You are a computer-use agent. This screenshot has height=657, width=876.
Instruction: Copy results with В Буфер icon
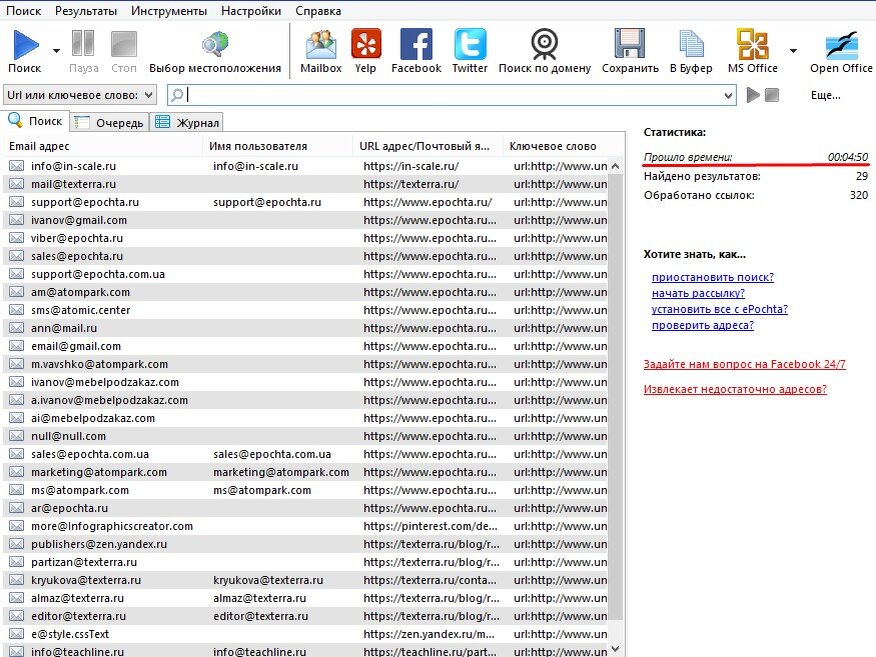pyautogui.click(x=691, y=44)
